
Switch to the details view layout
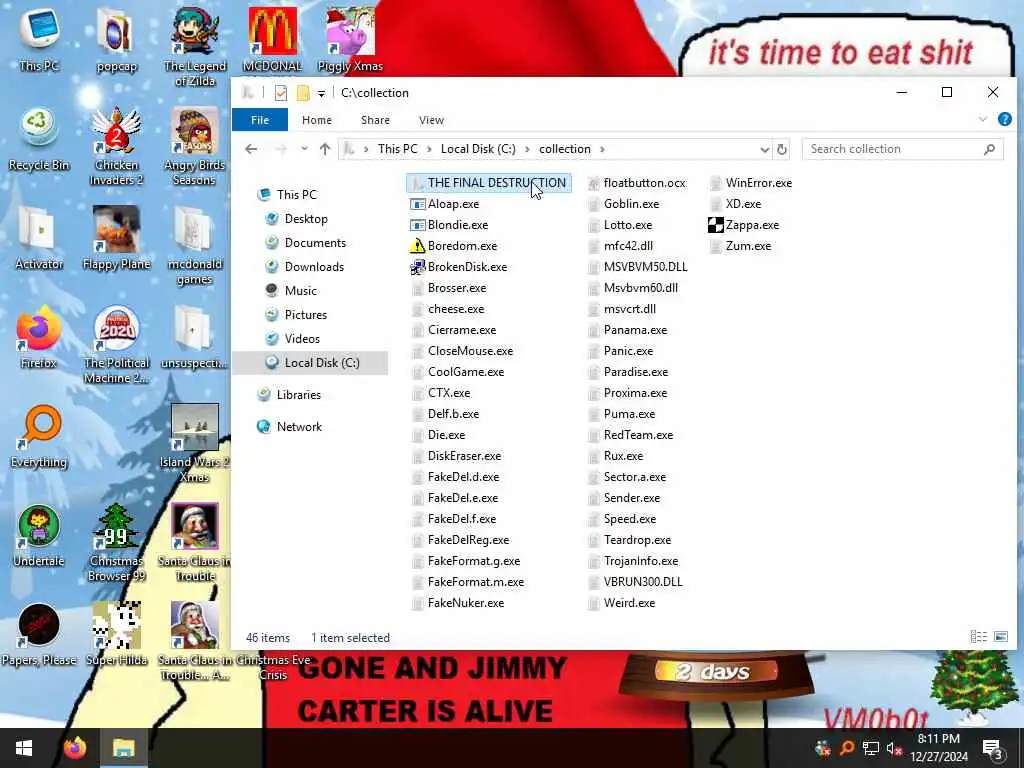[x=978, y=637]
